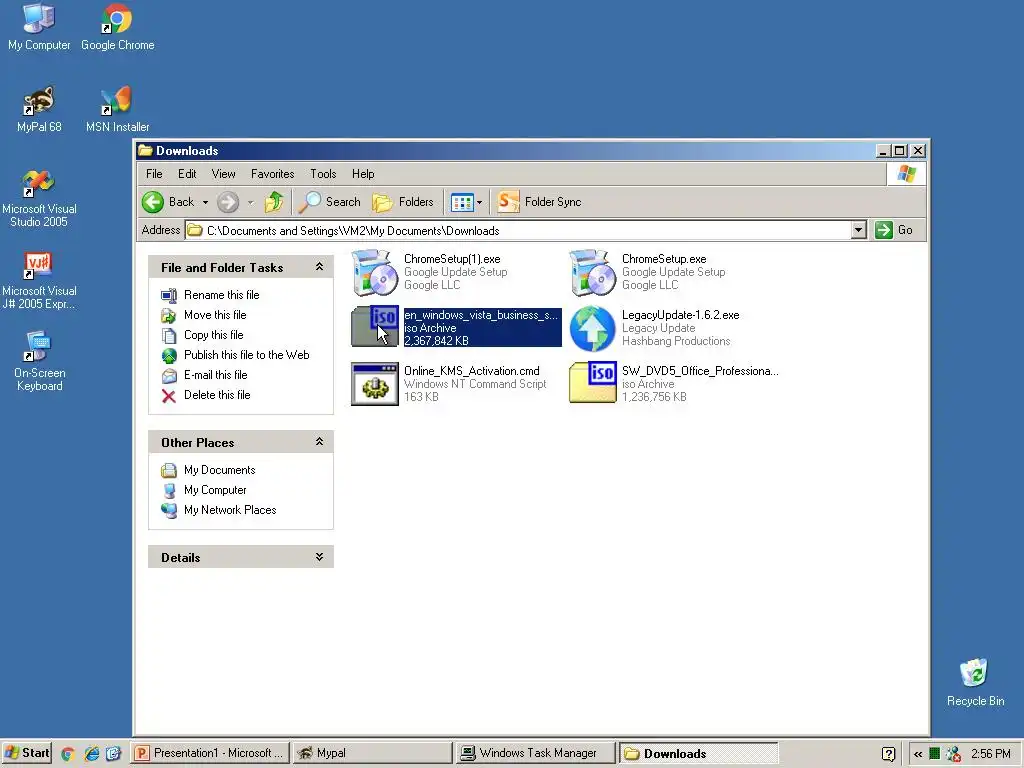1024x768 pixels.
Task: Click Chrome quick launch icon in taskbar
Action: (67, 754)
